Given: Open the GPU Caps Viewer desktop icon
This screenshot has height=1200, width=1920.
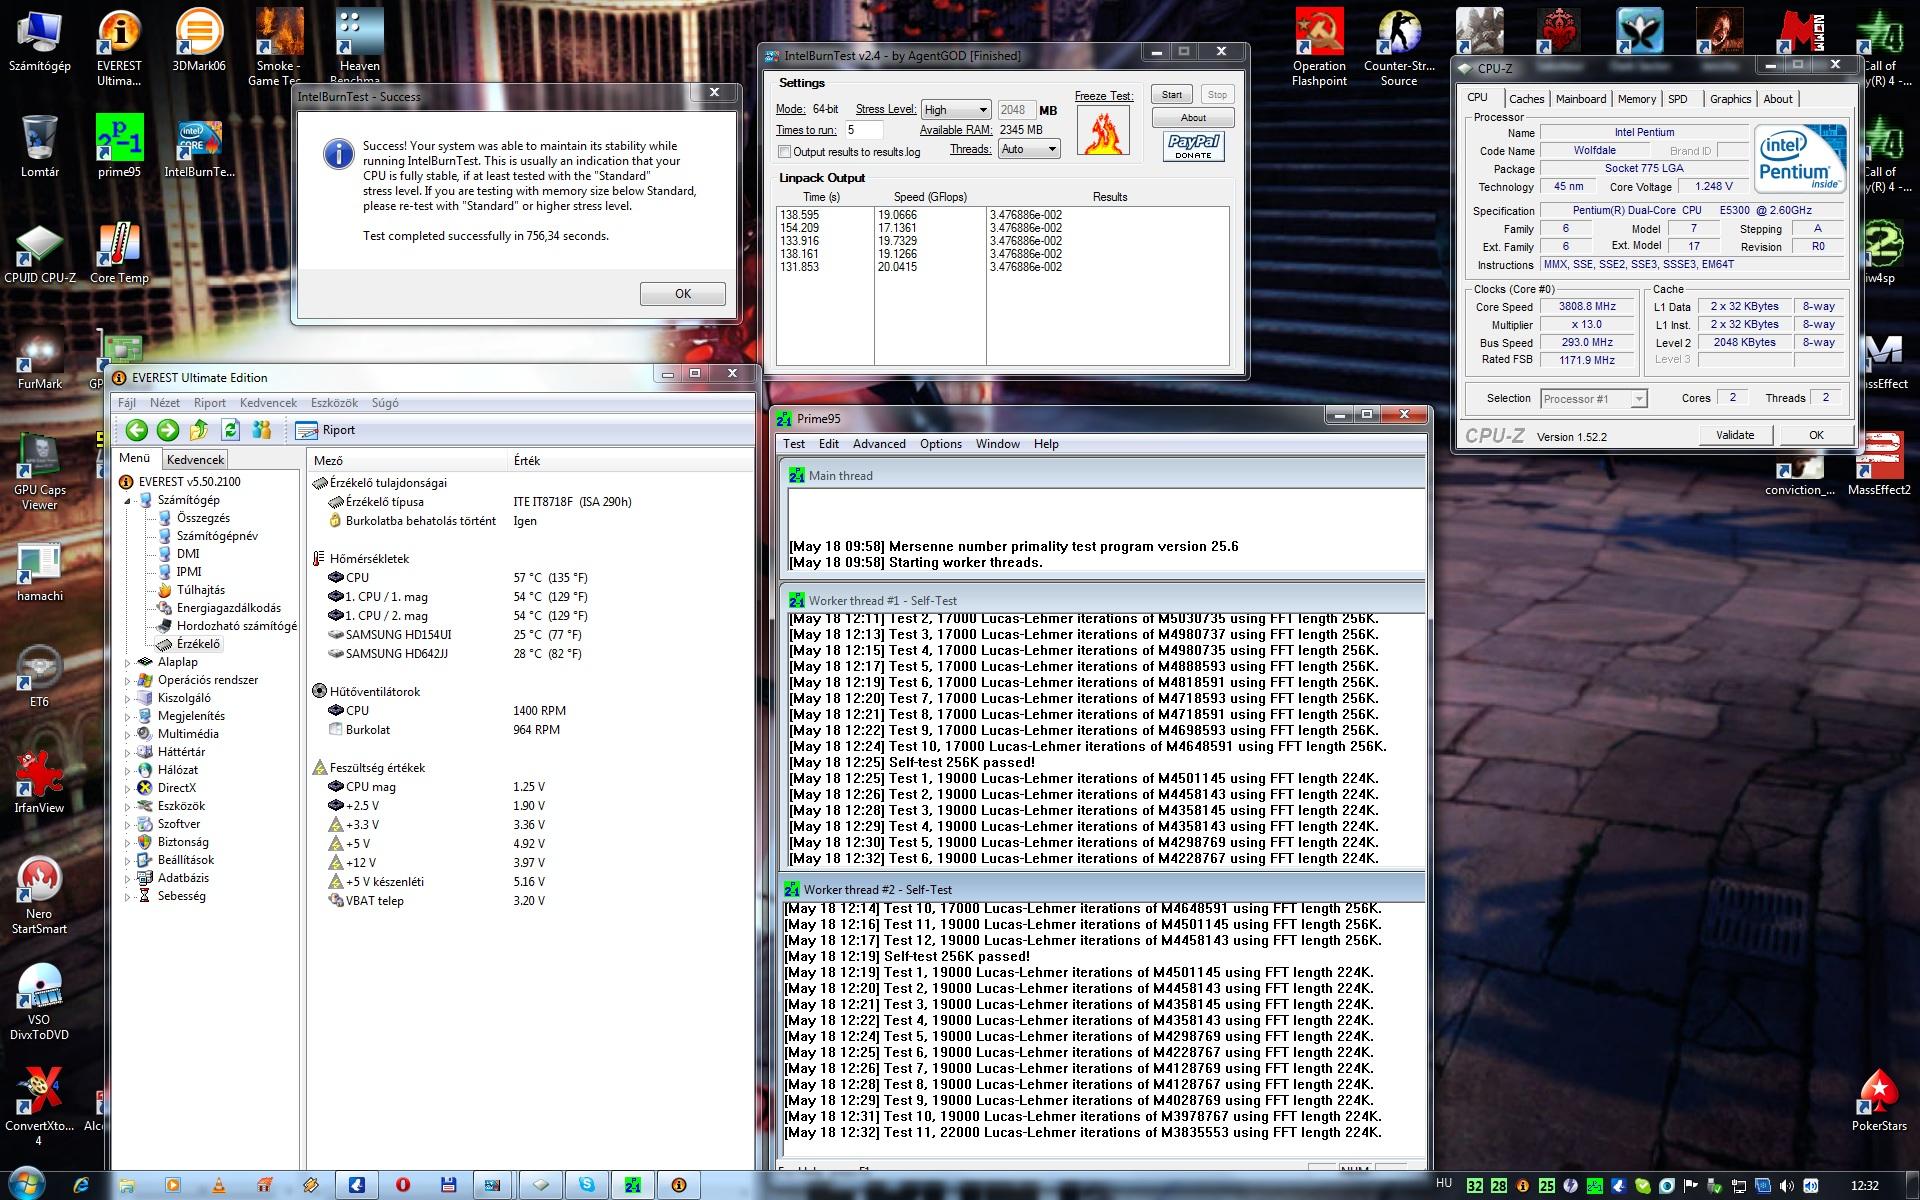Looking at the screenshot, I should point(40,472).
